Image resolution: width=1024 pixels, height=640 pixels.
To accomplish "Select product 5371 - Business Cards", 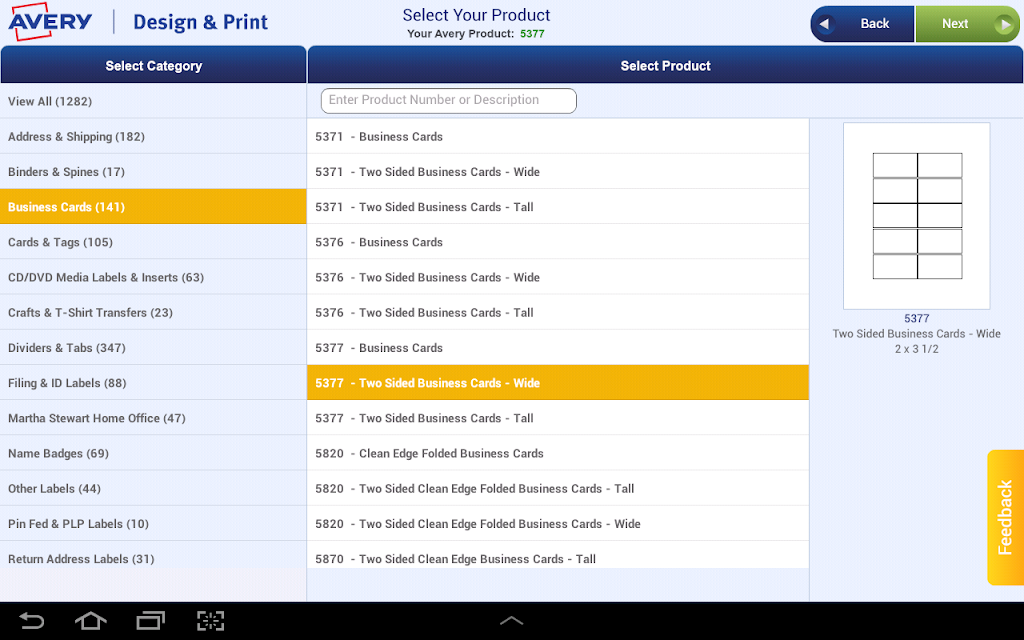I will (x=558, y=136).
